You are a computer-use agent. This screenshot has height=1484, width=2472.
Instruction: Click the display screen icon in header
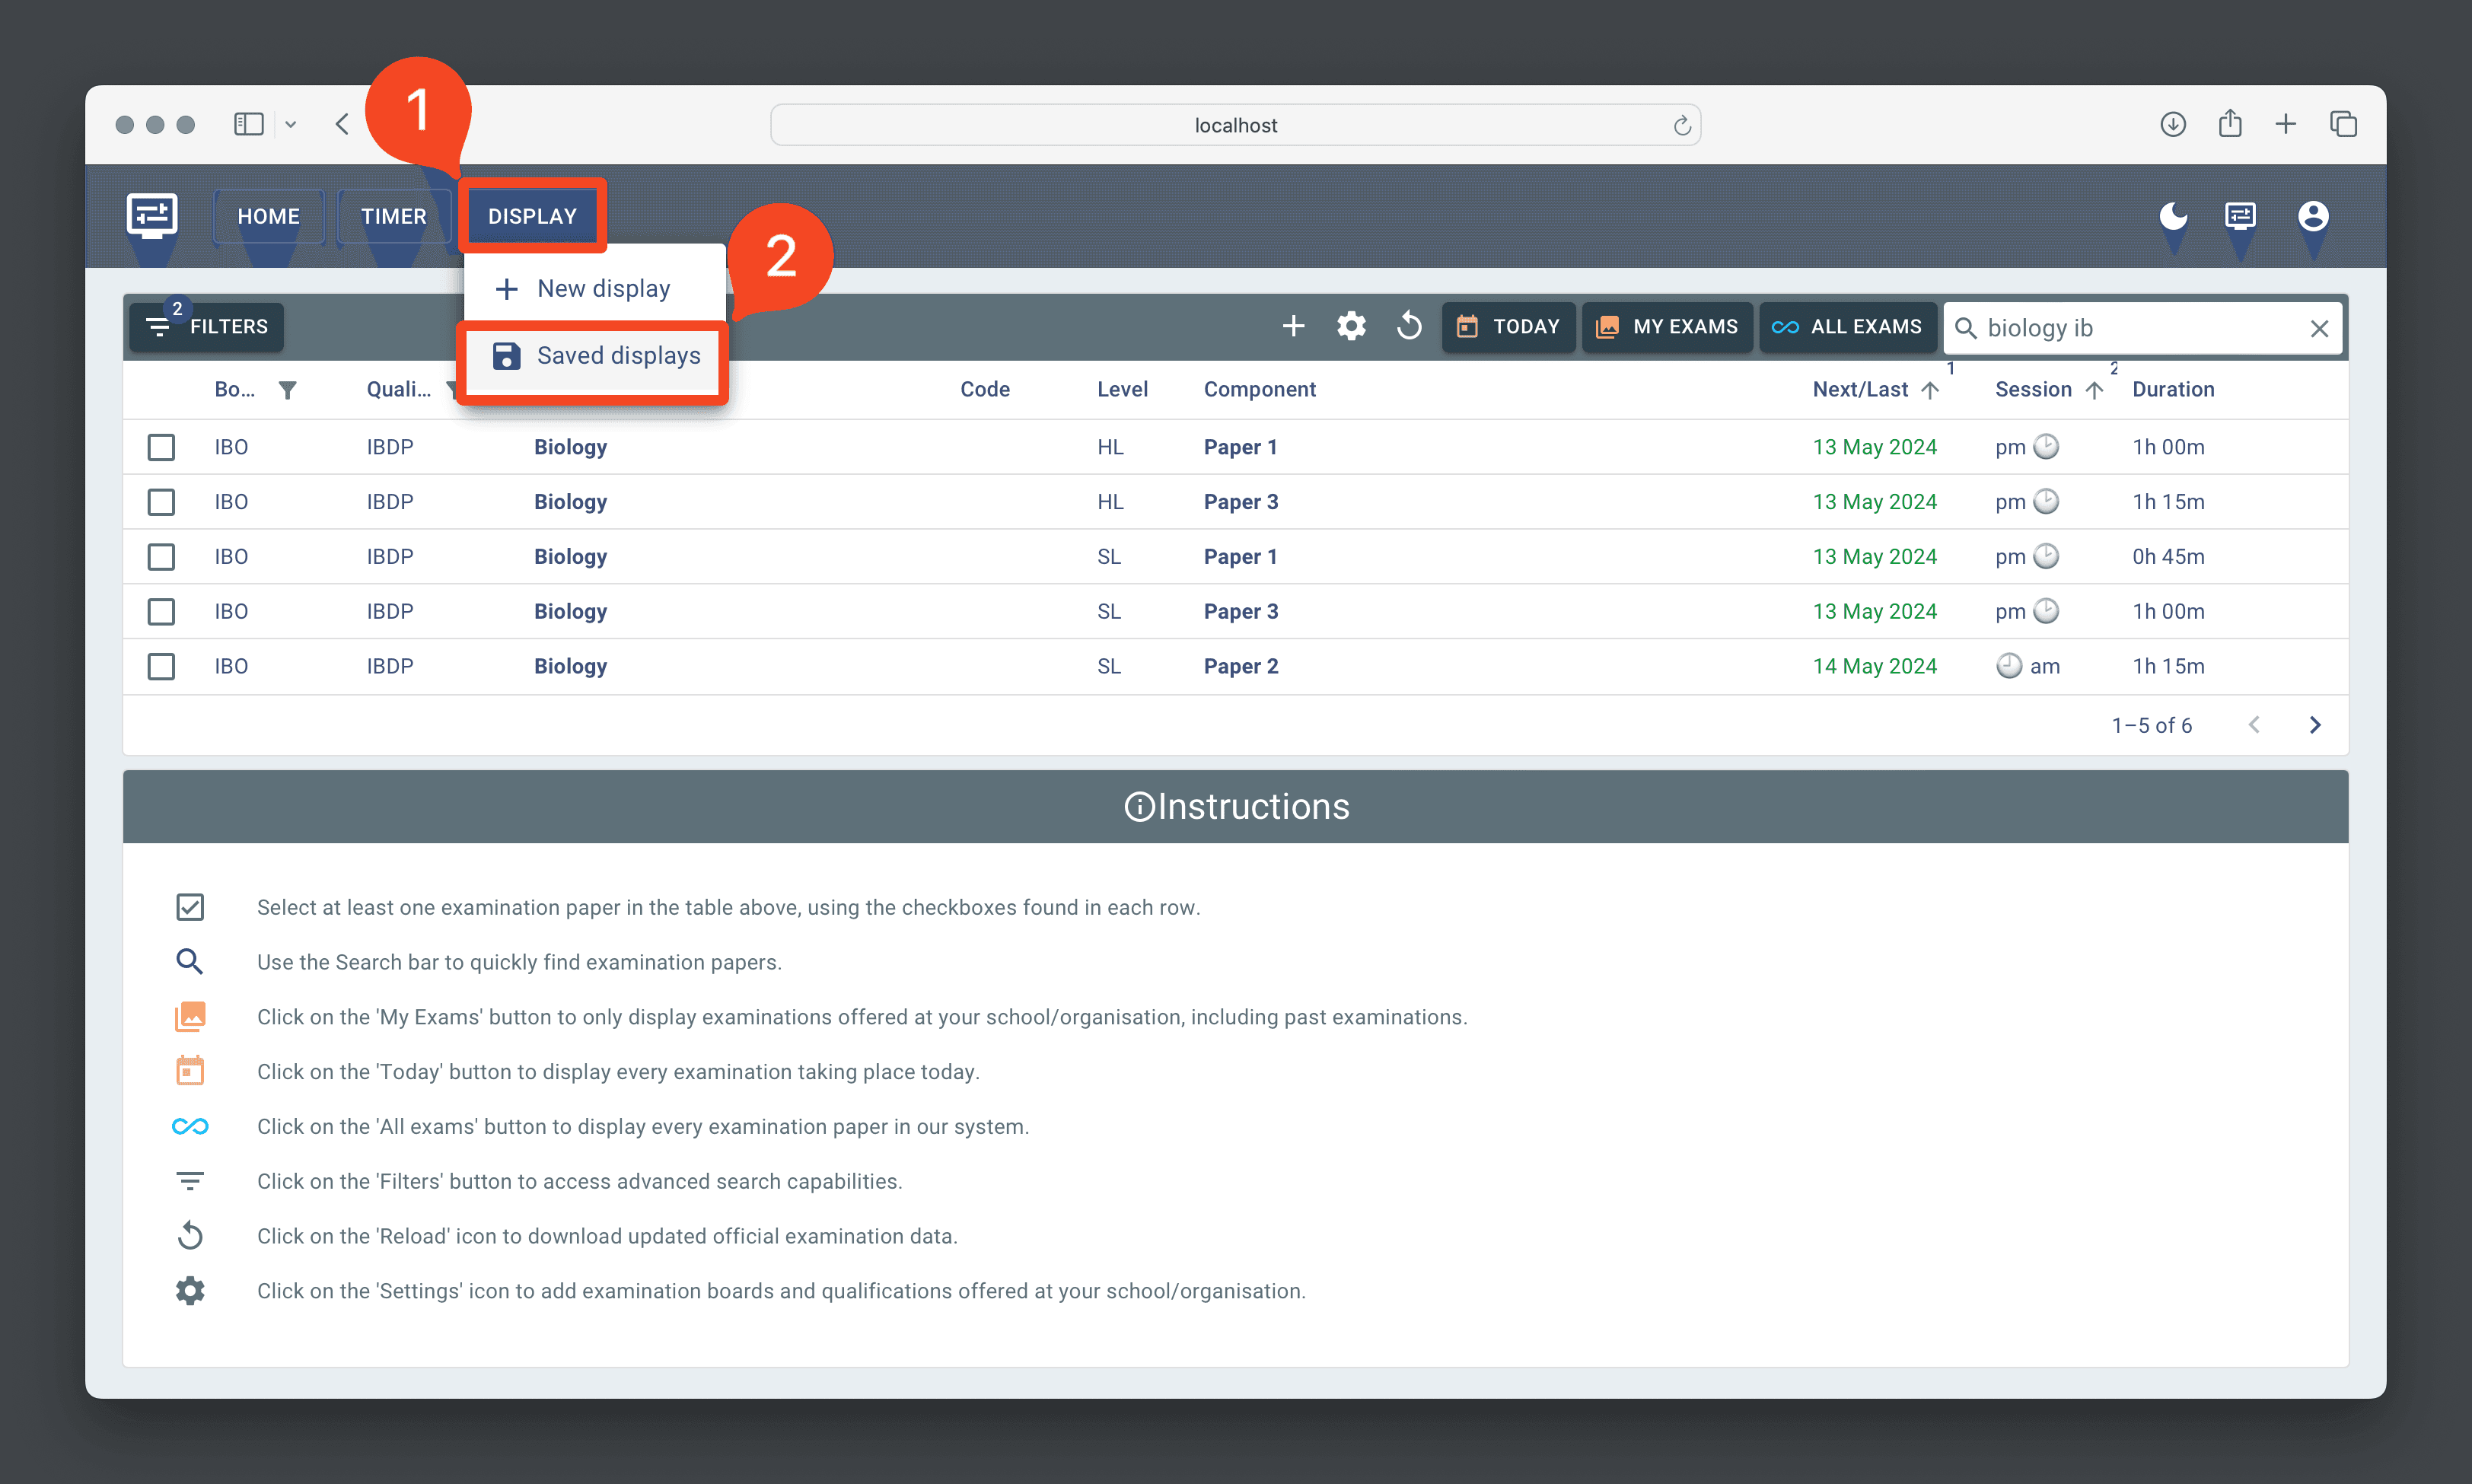[x=2240, y=216]
